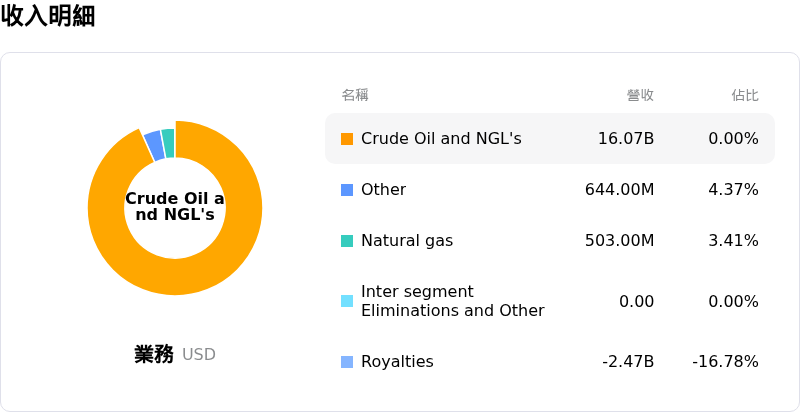Select the Royalties row name
This screenshot has width=800, height=412.
point(397,362)
